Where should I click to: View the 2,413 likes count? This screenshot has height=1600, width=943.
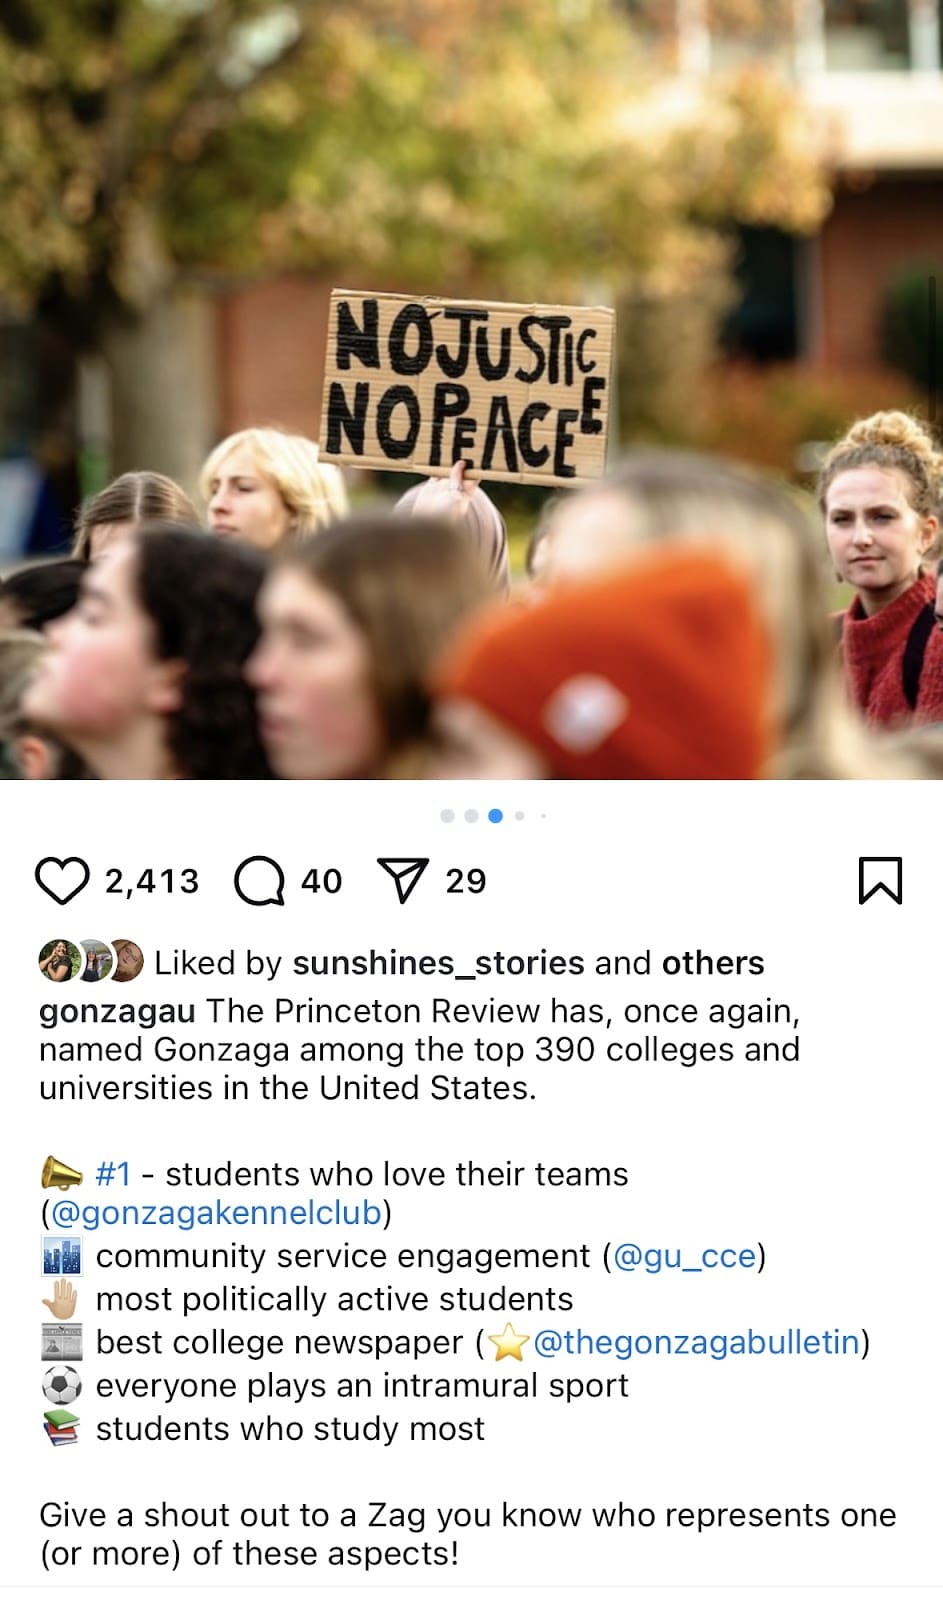(x=152, y=881)
